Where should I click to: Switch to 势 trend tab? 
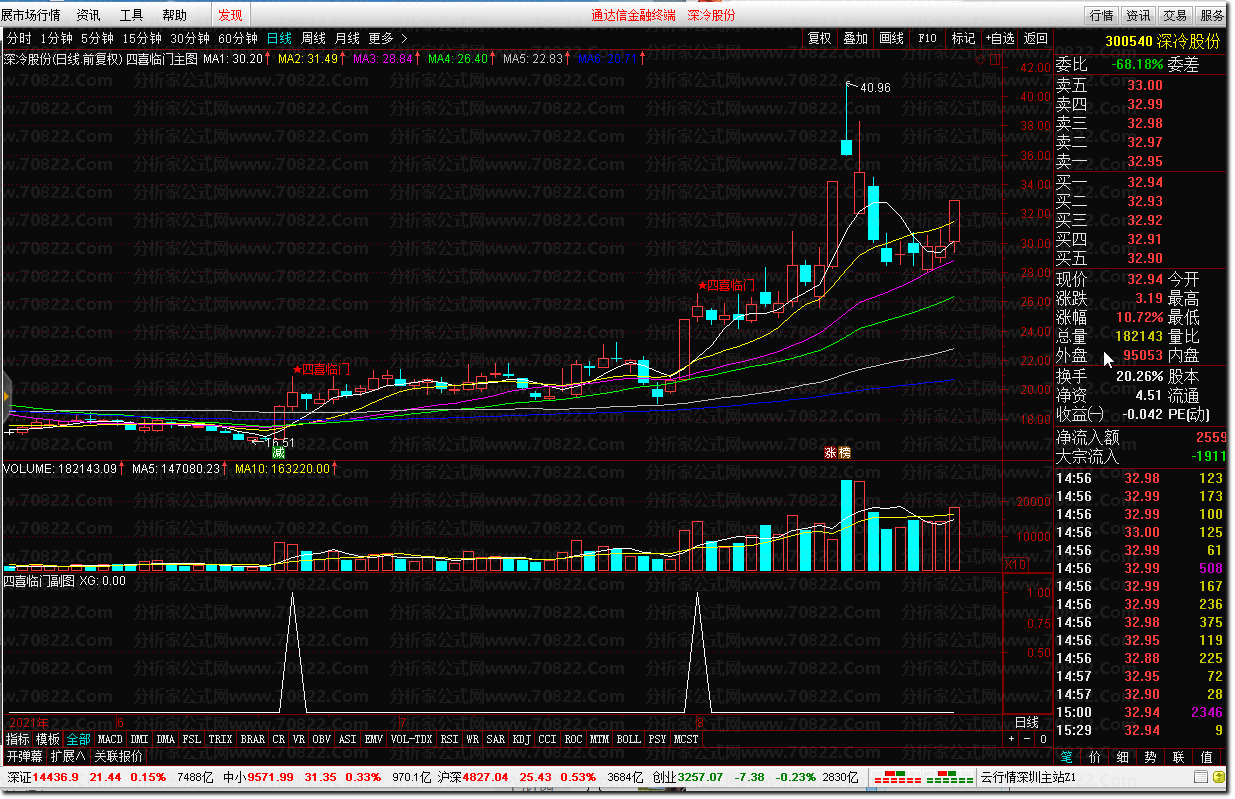(1151, 757)
